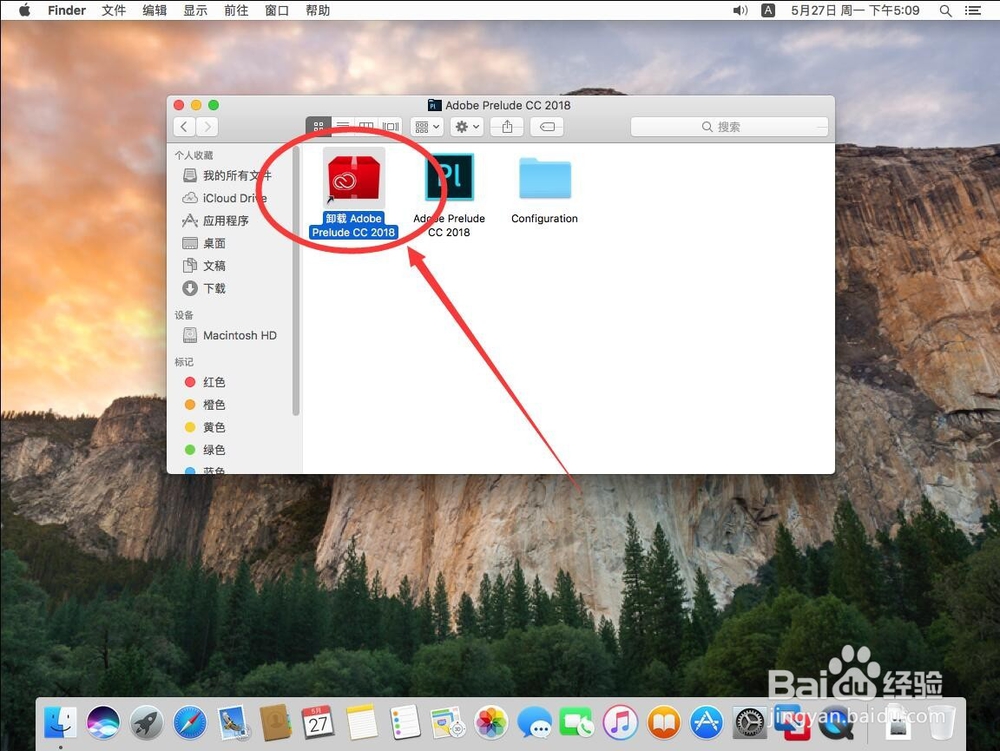This screenshot has height=751, width=1000.
Task: Close the Adobe Prelude CC 2018 Finder window
Action: click(x=179, y=105)
